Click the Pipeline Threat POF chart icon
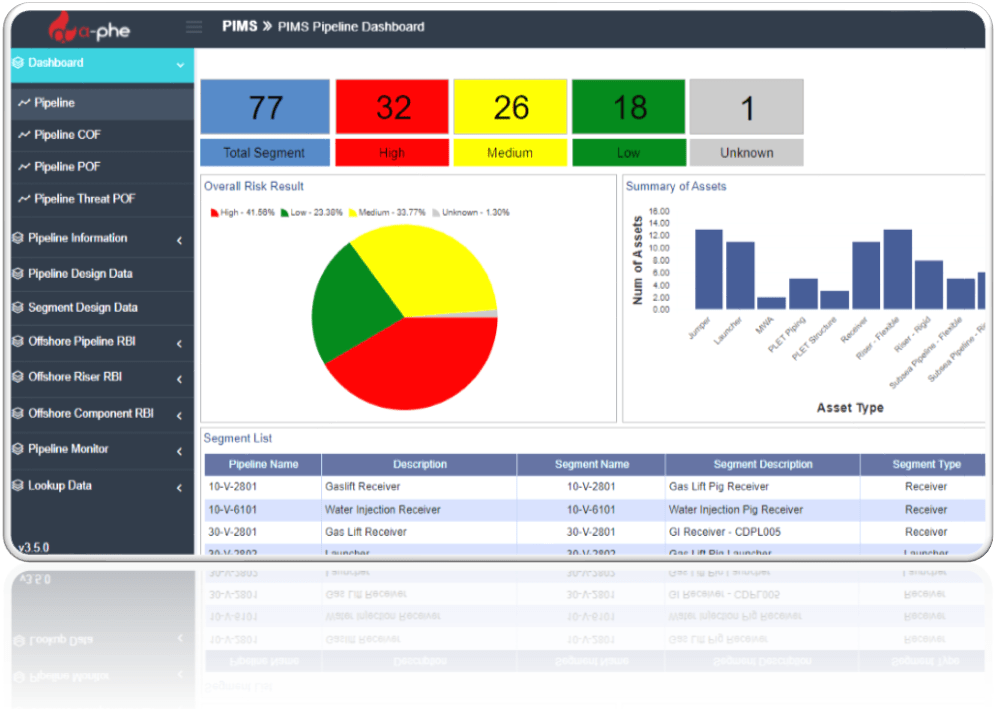 pos(24,199)
